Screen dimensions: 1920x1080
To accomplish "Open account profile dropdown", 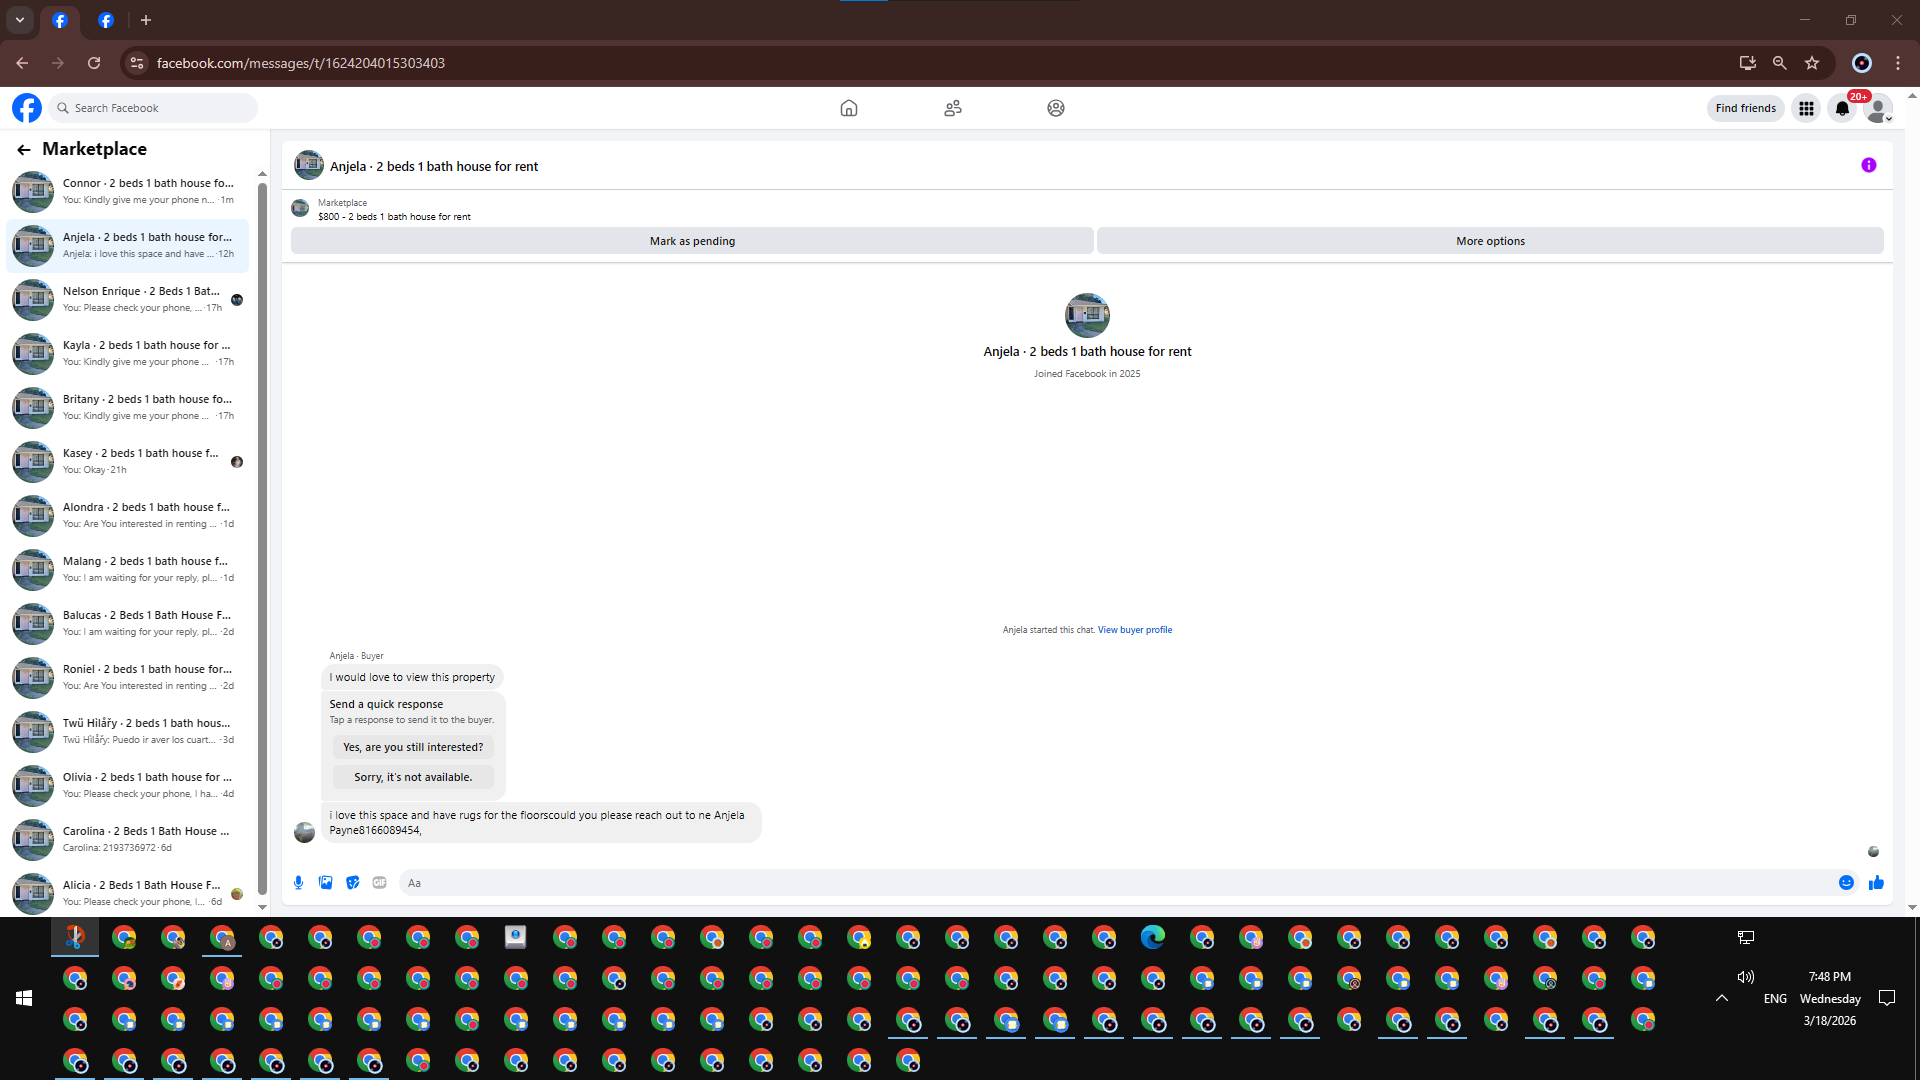I will (1878, 108).
